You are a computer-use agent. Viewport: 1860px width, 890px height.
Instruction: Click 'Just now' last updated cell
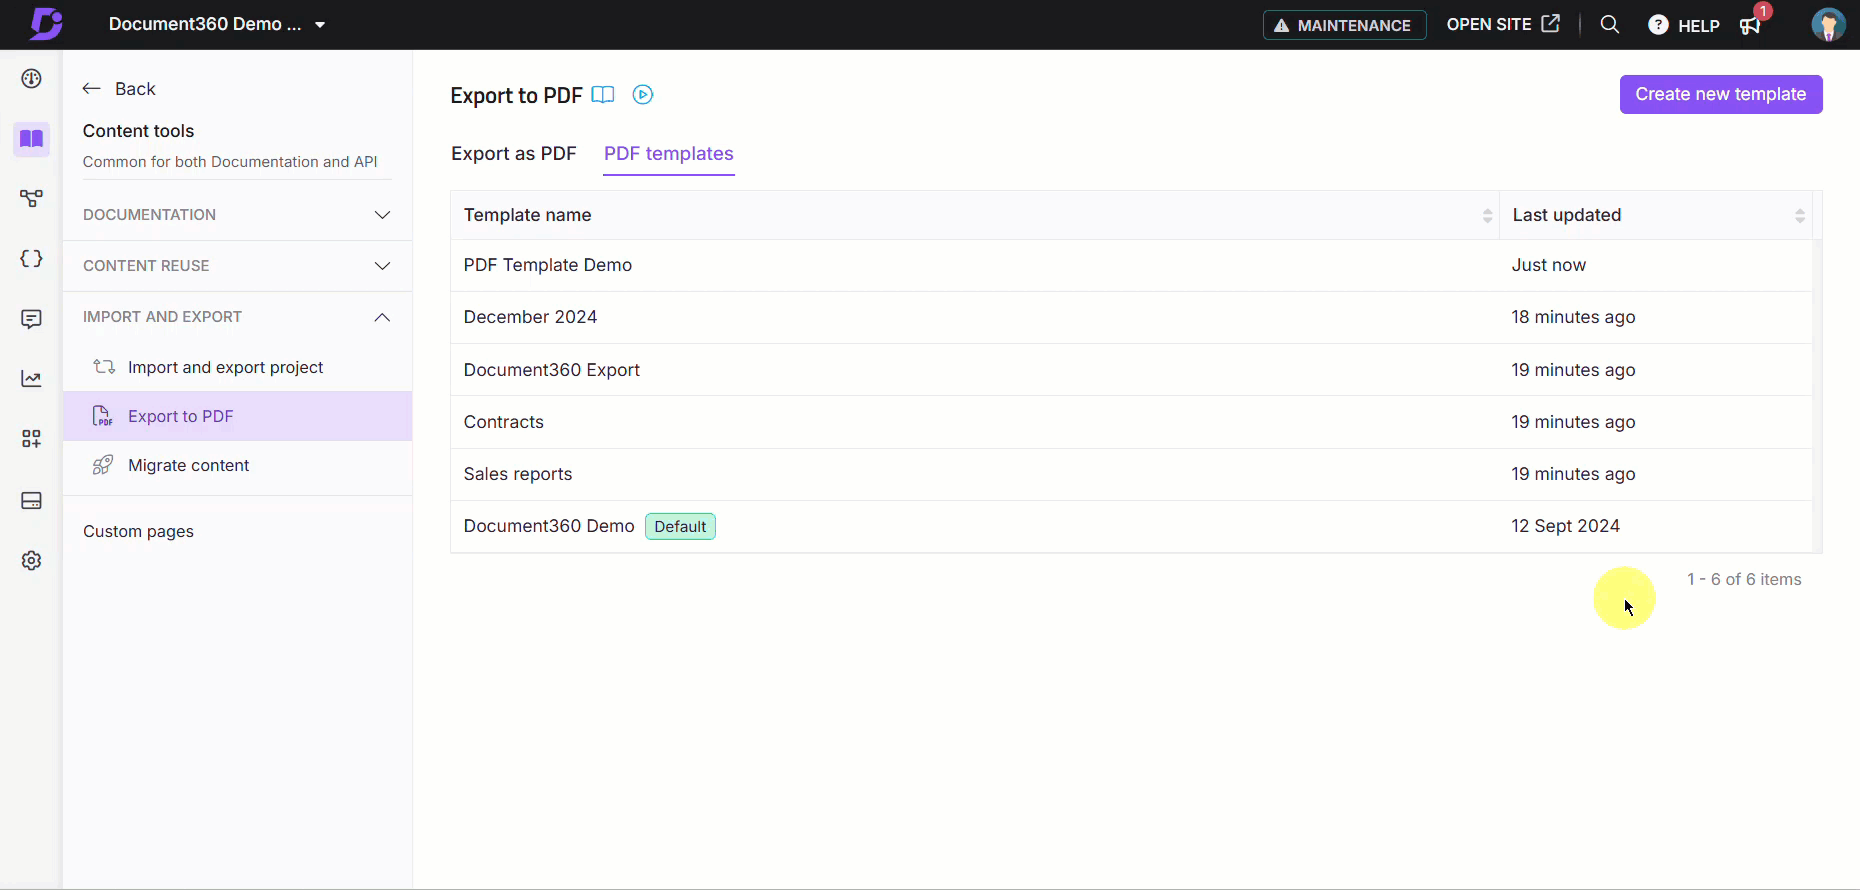(1548, 265)
